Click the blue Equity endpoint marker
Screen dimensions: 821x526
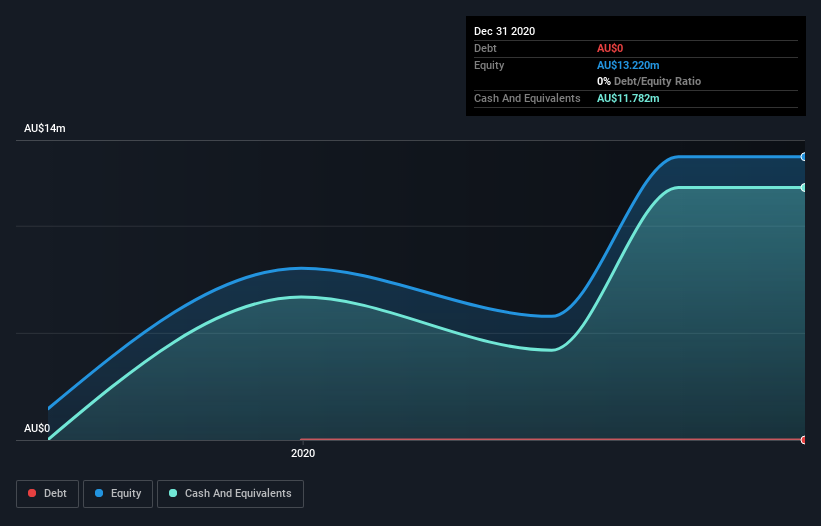pos(804,156)
